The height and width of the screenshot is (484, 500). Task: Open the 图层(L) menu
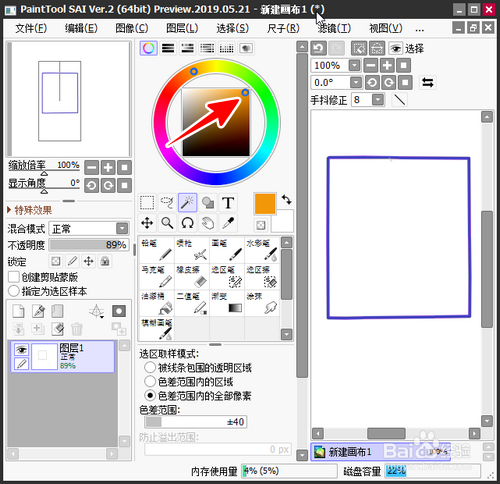click(x=182, y=28)
